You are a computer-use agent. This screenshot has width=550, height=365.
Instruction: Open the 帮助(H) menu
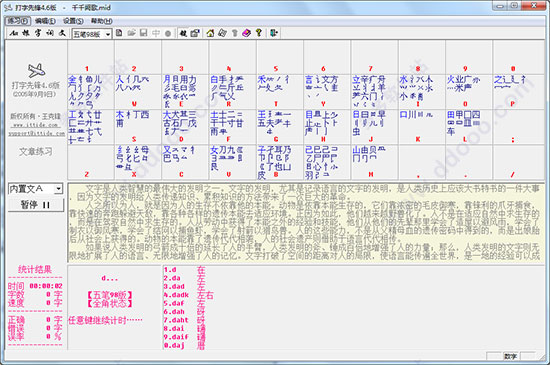102,21
